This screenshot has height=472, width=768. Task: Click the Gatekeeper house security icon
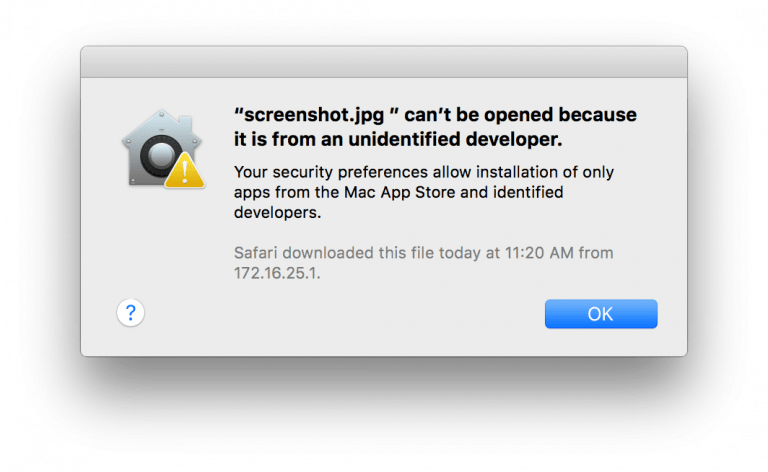coord(163,149)
